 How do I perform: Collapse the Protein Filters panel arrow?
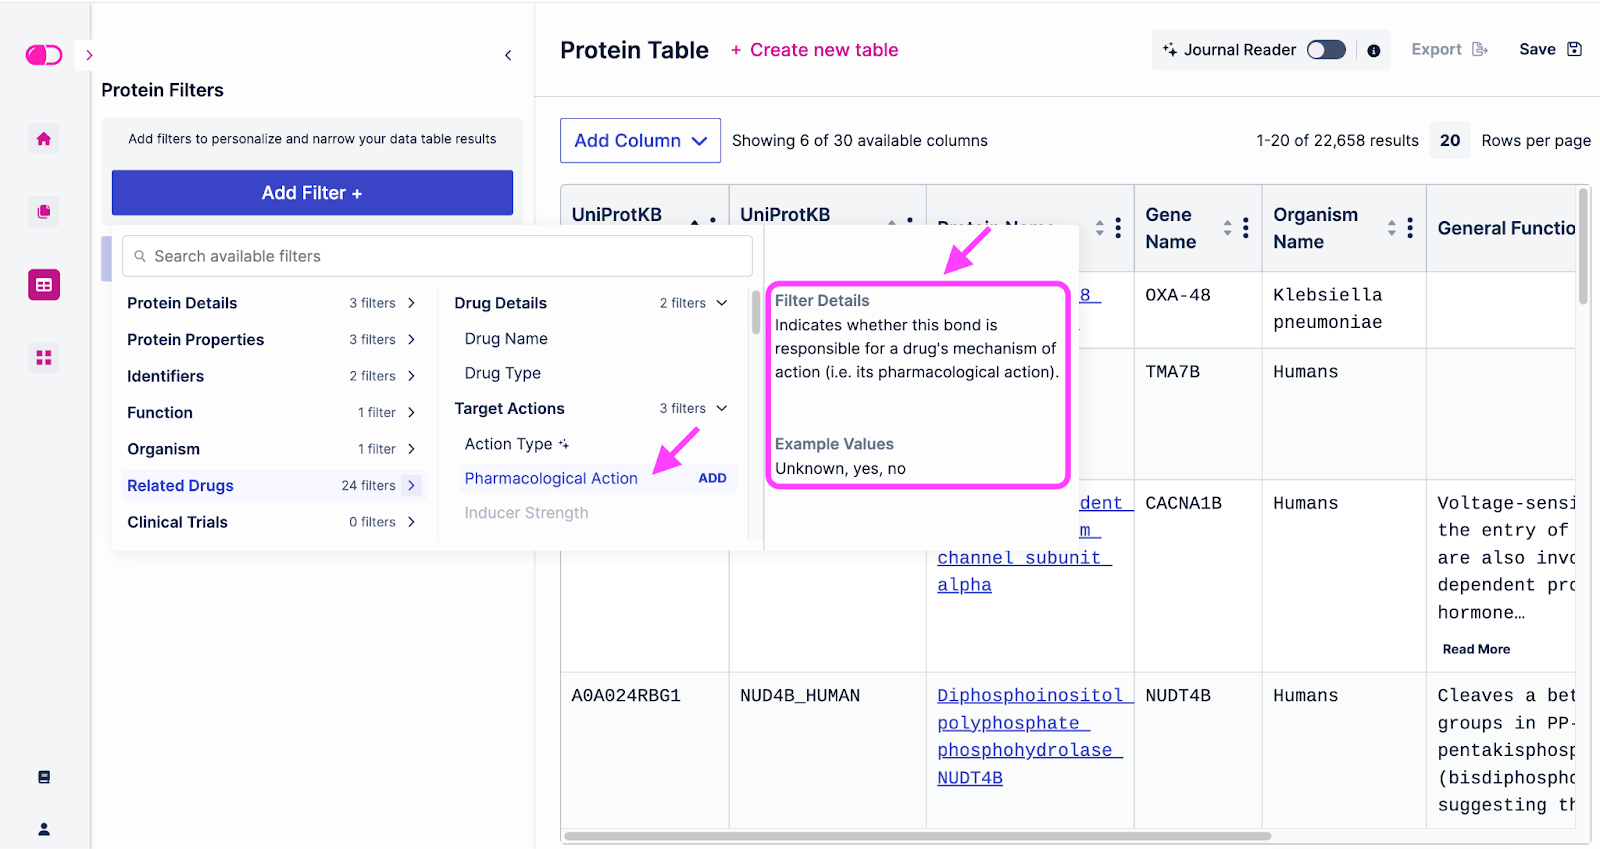click(508, 56)
